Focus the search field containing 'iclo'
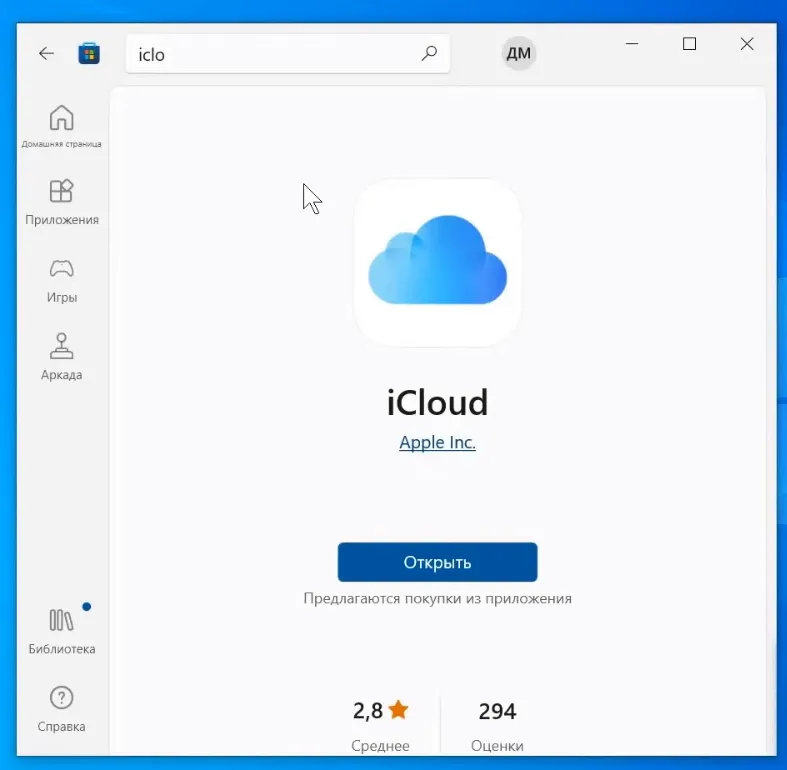The height and width of the screenshot is (770, 787). click(288, 54)
